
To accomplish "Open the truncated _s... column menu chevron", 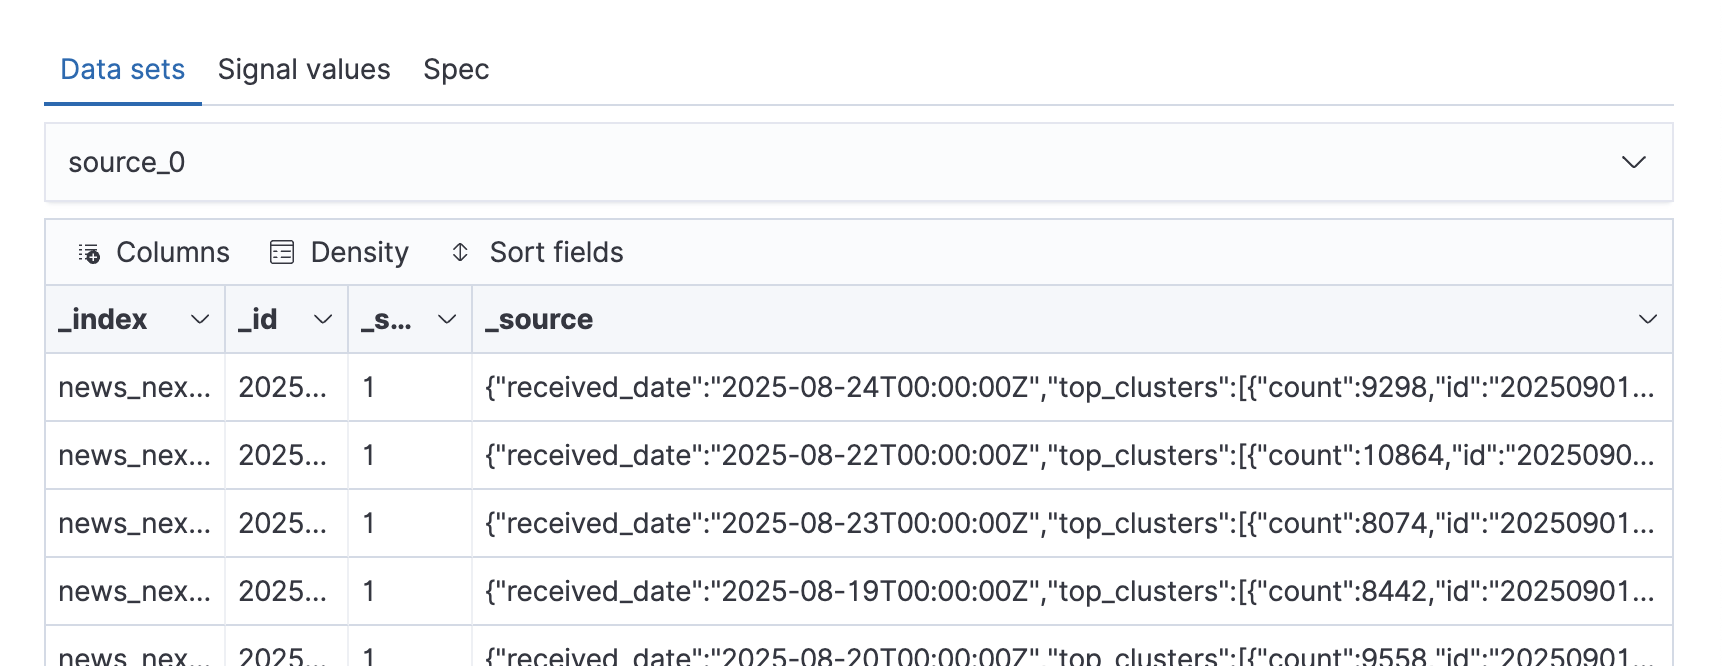I will (x=447, y=320).
